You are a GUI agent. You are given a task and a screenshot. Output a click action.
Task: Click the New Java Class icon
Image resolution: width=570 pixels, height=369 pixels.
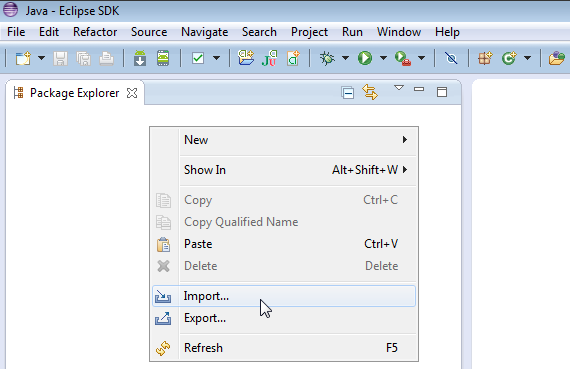[509, 58]
